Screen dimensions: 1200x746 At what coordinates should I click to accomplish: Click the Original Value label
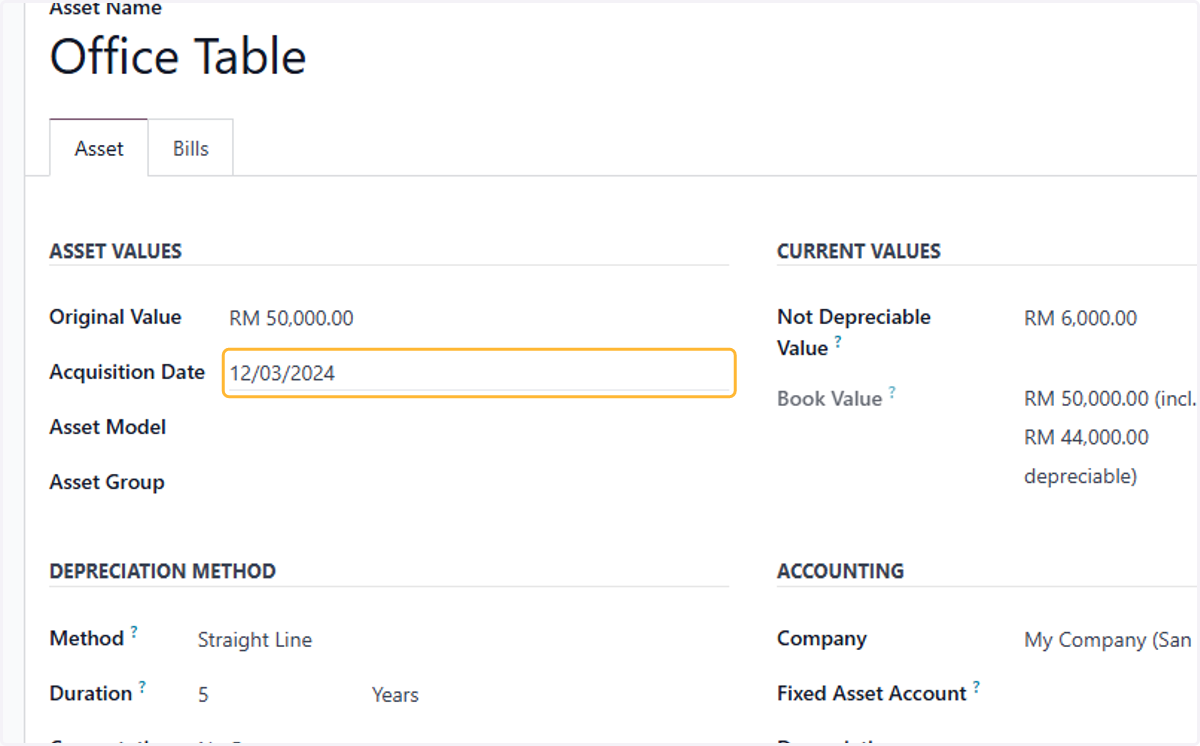(115, 317)
